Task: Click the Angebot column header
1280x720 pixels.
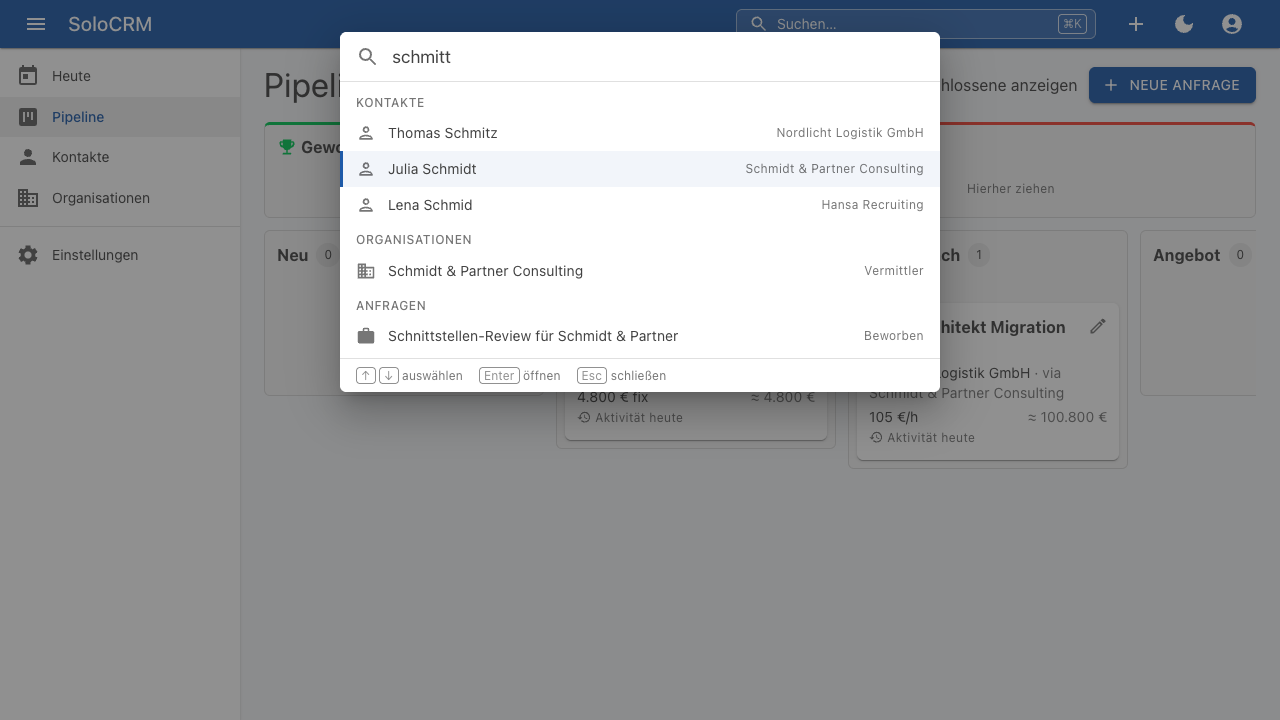Action: click(1186, 255)
